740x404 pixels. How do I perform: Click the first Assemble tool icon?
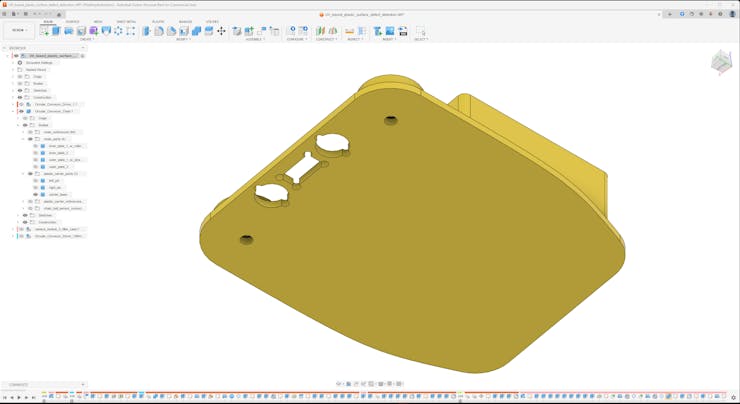click(237, 31)
